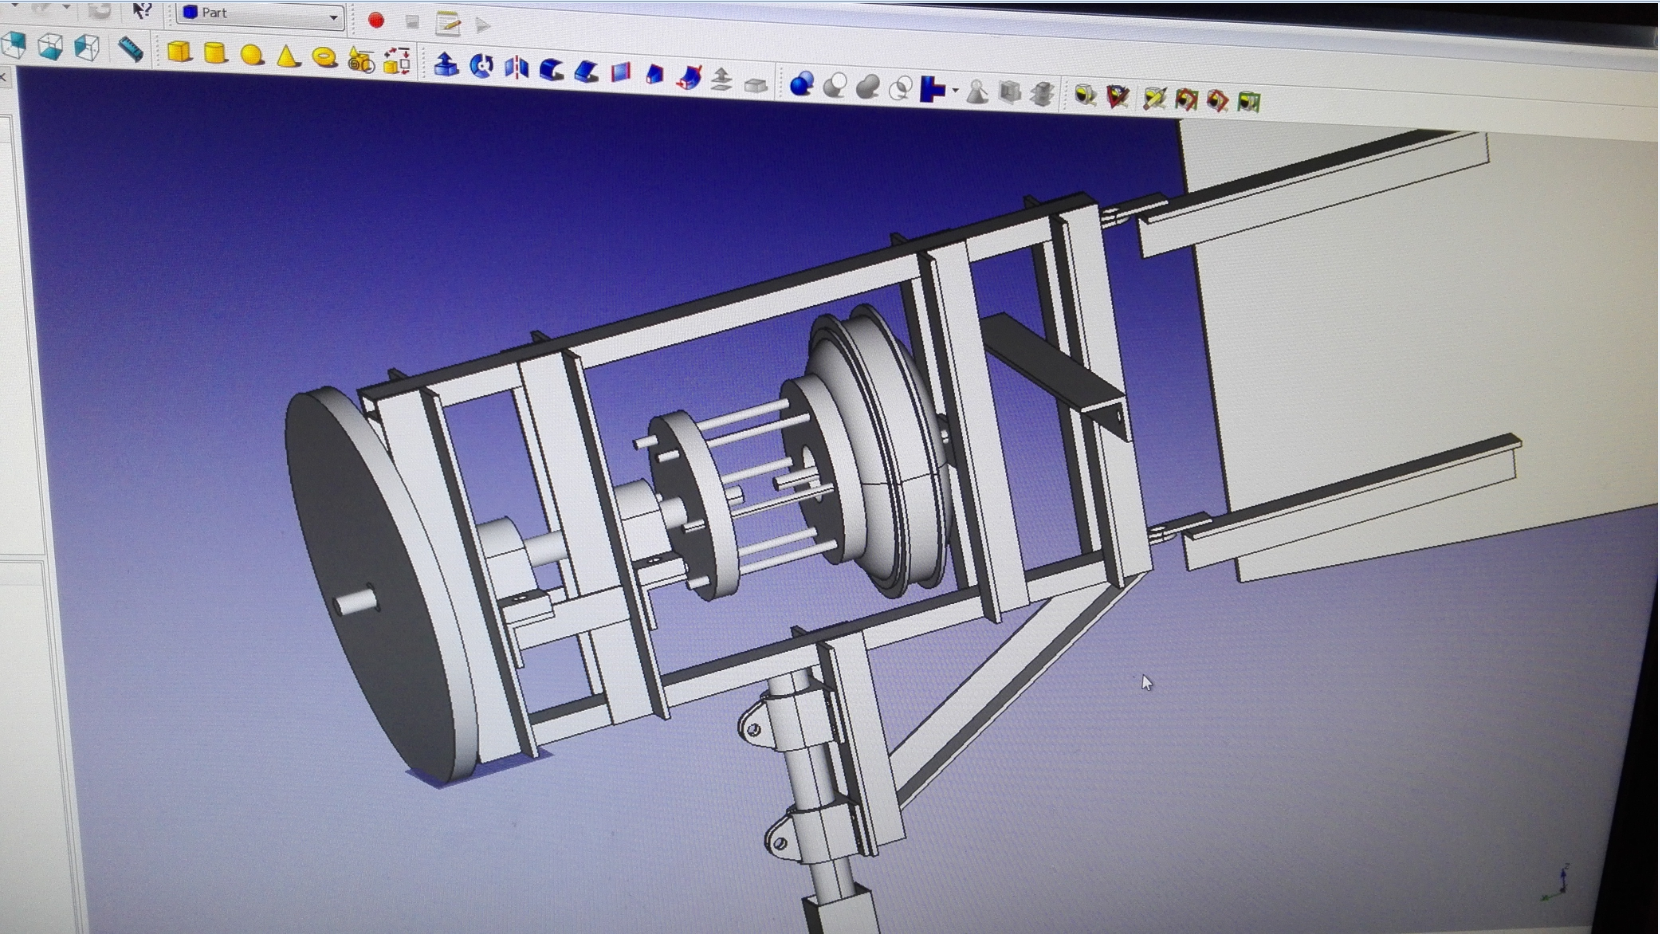Click the What's This help cursor icon
The height and width of the screenshot is (934, 1660).
(142, 11)
